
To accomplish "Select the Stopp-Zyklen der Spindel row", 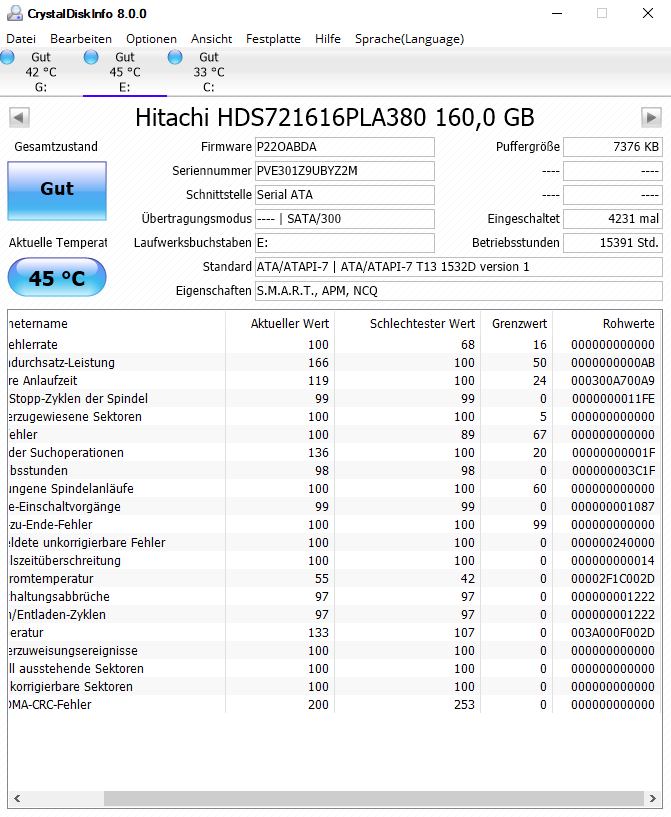I will (x=335, y=399).
